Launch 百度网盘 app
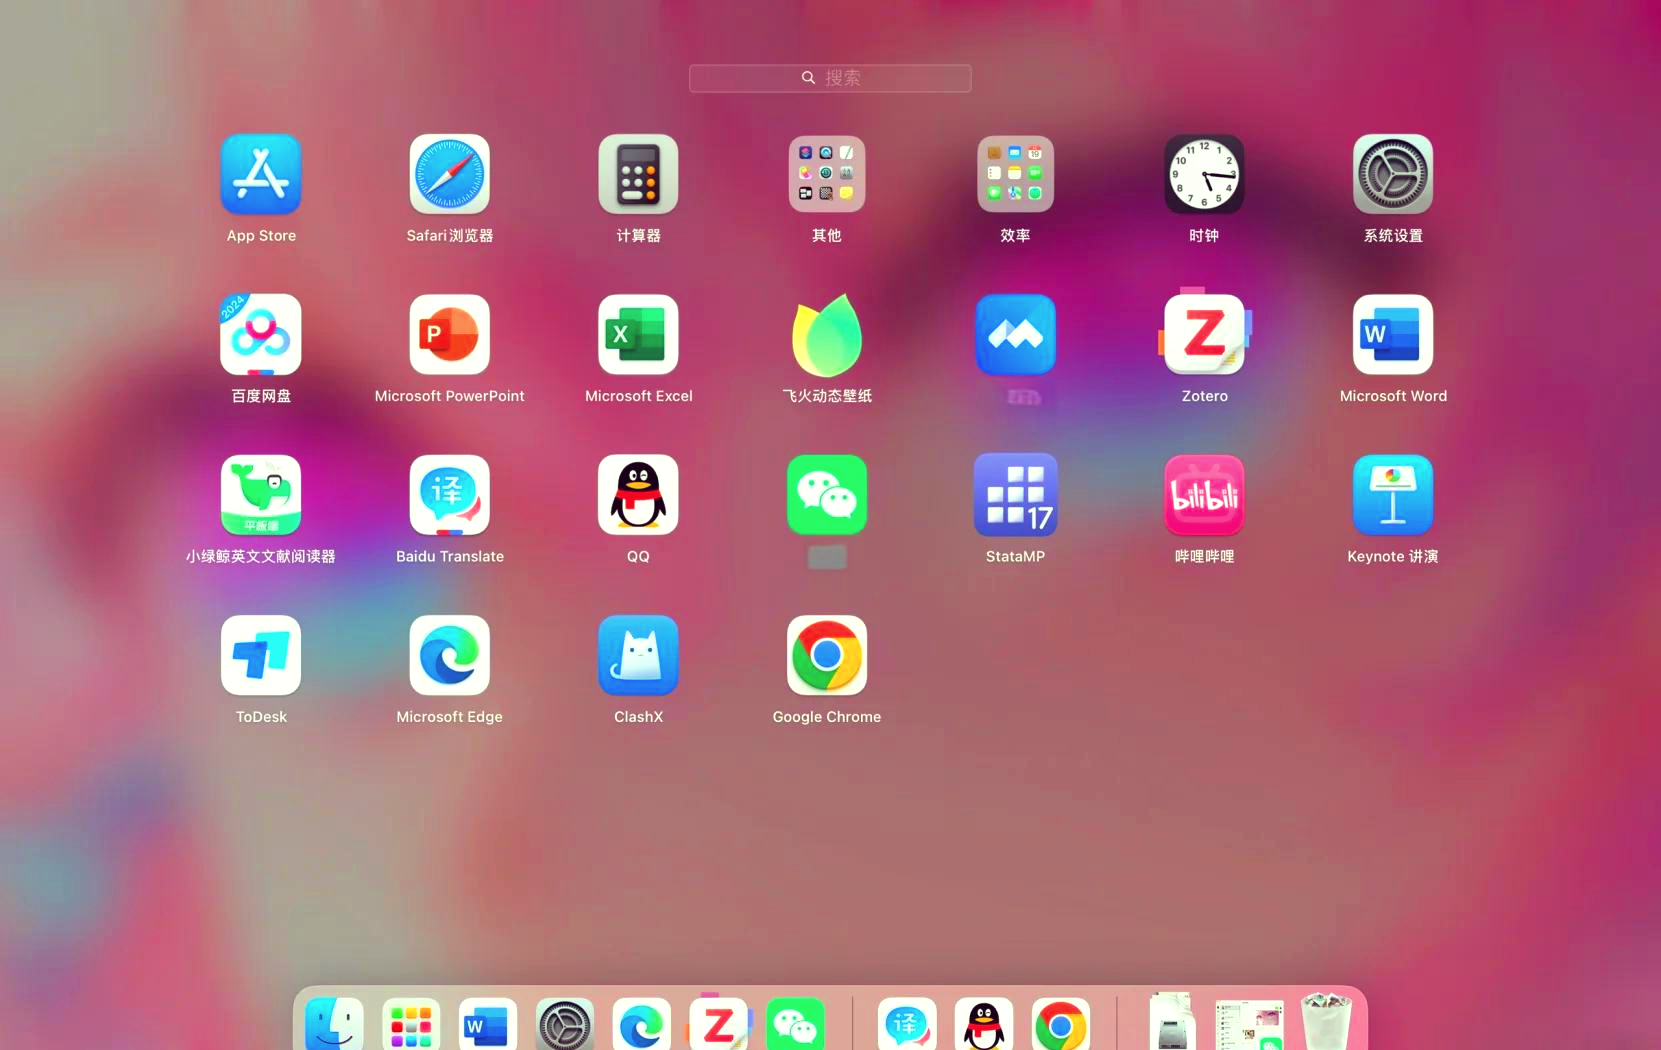Image resolution: width=1661 pixels, height=1050 pixels. click(261, 335)
